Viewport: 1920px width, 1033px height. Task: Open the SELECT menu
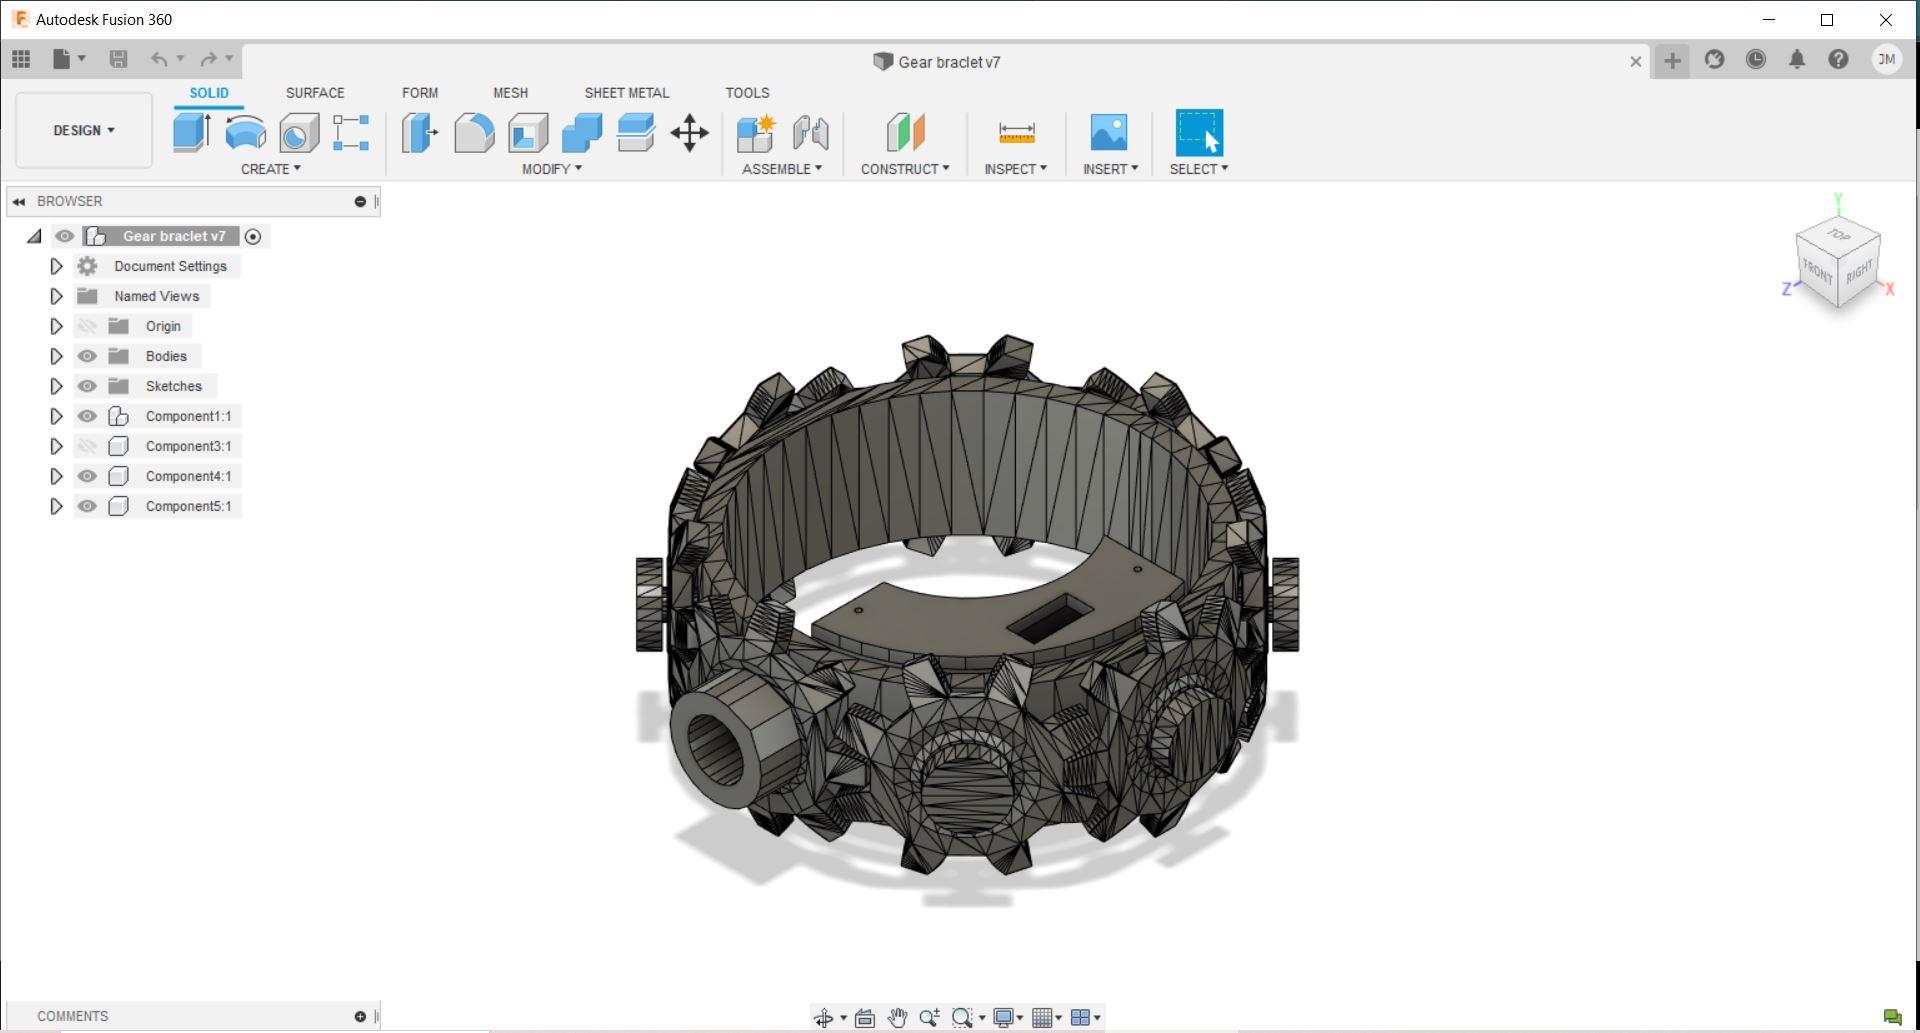click(x=1199, y=169)
